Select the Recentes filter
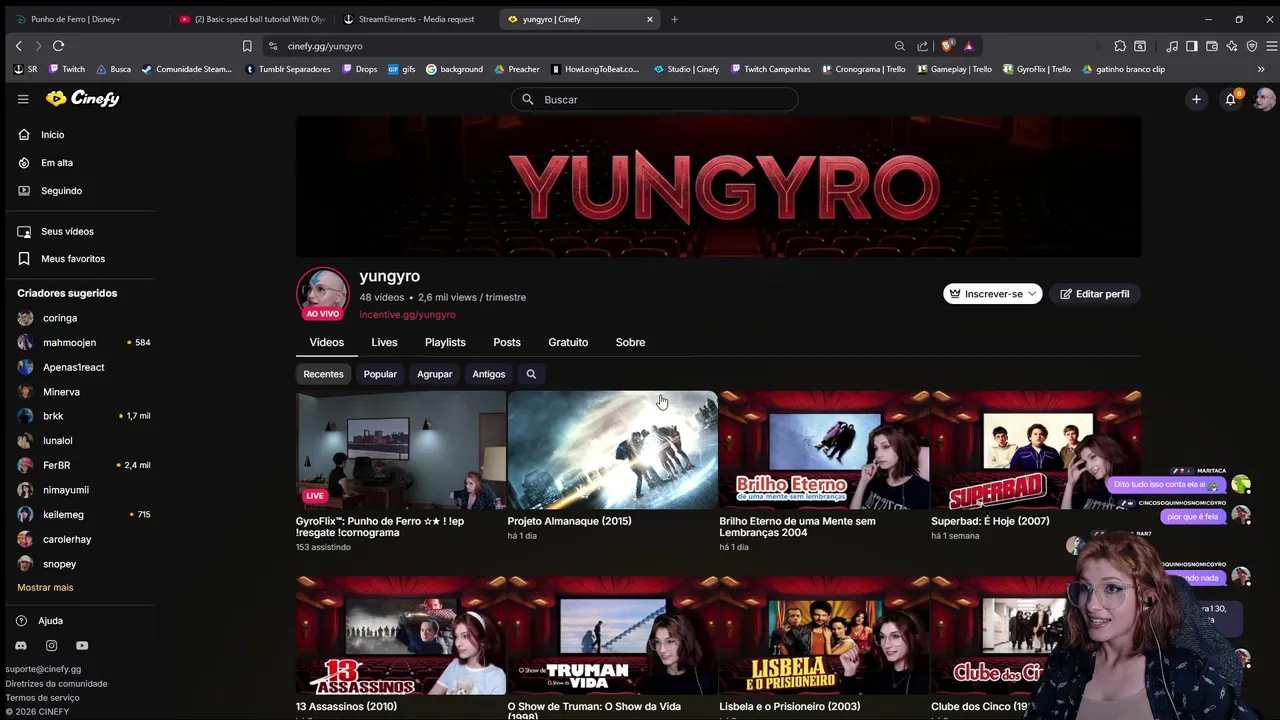 [x=323, y=374]
